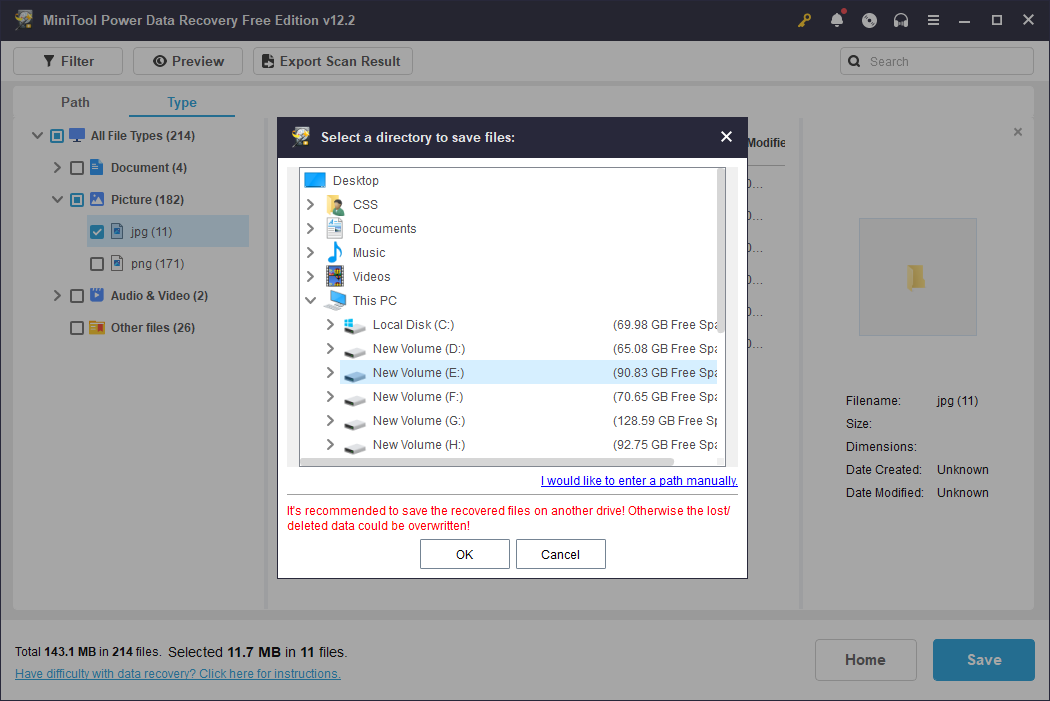Click the Music note icon
The height and width of the screenshot is (701, 1050).
tap(335, 252)
